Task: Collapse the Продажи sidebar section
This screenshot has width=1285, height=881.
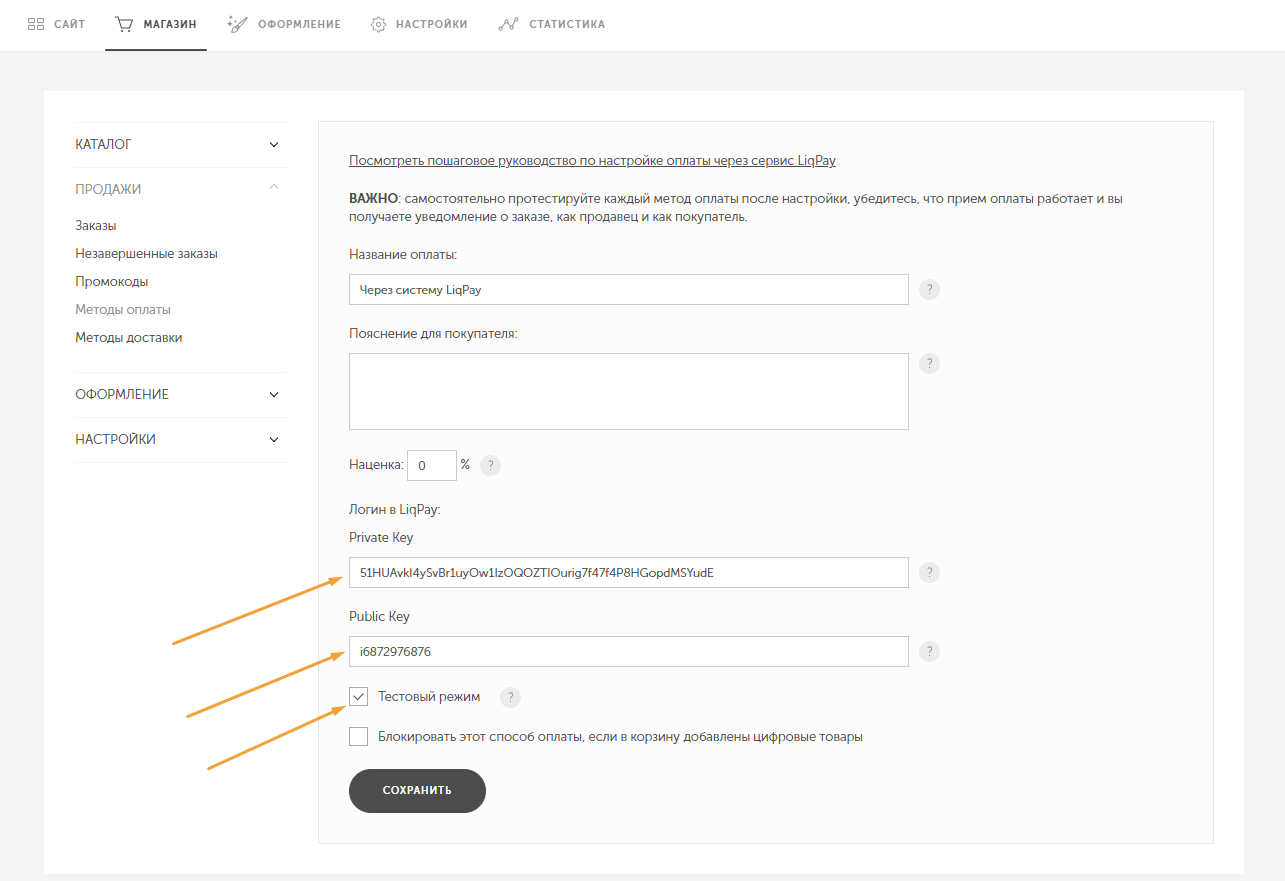Action: click(x=181, y=189)
